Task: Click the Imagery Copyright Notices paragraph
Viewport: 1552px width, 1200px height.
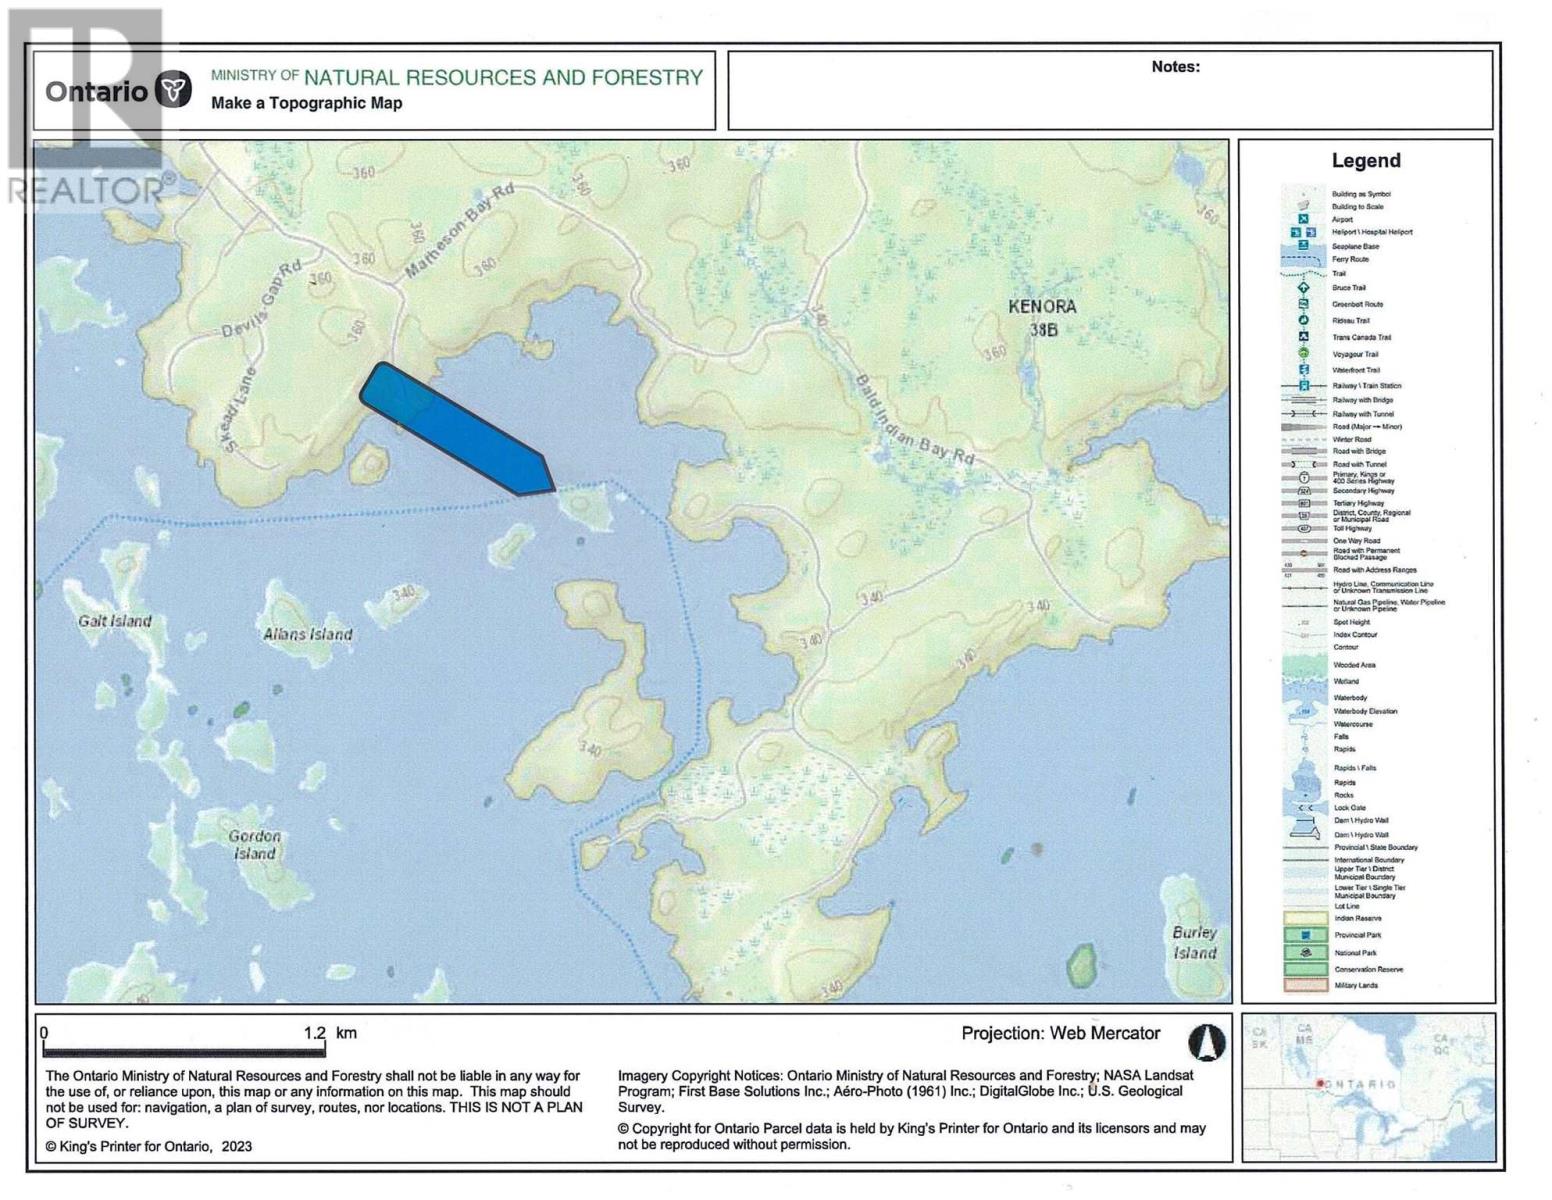Action: click(x=906, y=1090)
